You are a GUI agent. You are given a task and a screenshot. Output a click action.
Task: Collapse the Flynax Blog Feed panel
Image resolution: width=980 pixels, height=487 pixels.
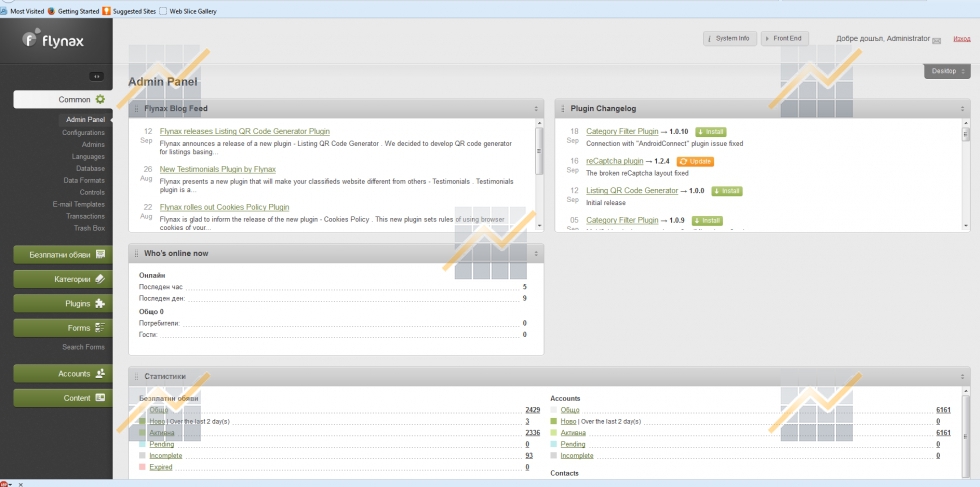536,109
